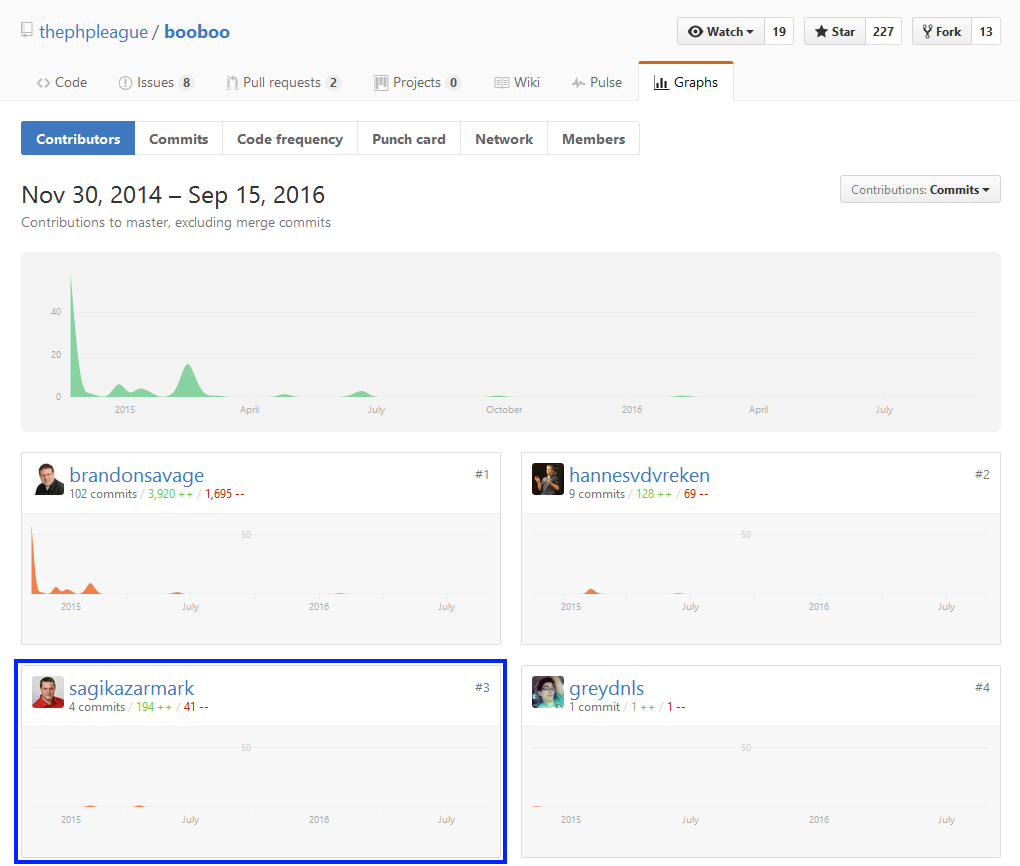This screenshot has height=866, width=1020.
Task: Switch to Code frequency graph
Action: 289,139
